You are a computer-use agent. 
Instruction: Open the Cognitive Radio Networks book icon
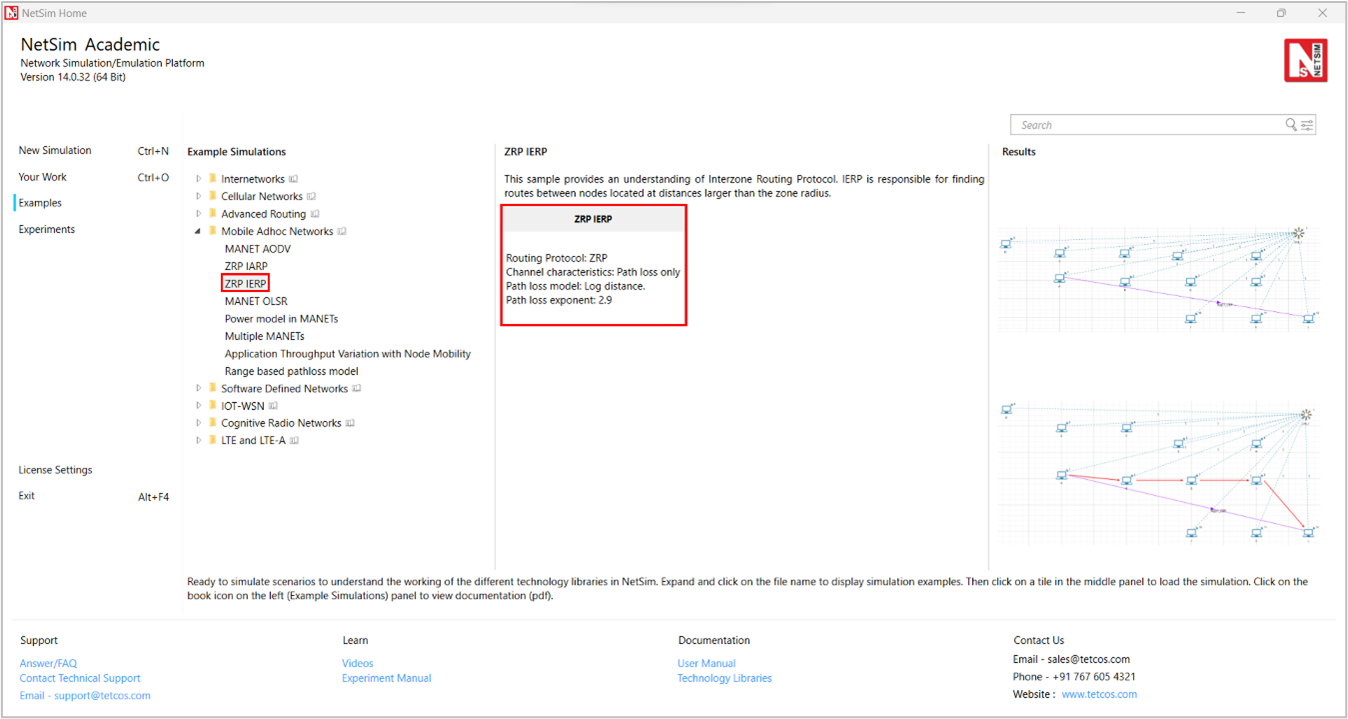click(350, 423)
